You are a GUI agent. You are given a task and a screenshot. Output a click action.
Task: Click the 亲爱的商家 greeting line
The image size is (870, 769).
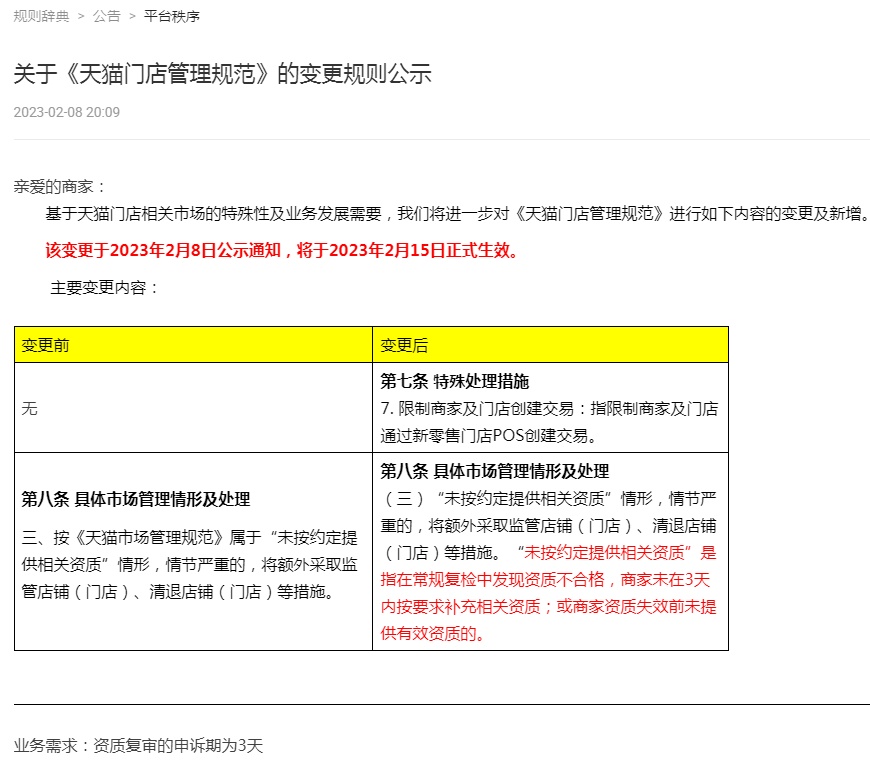(60, 187)
